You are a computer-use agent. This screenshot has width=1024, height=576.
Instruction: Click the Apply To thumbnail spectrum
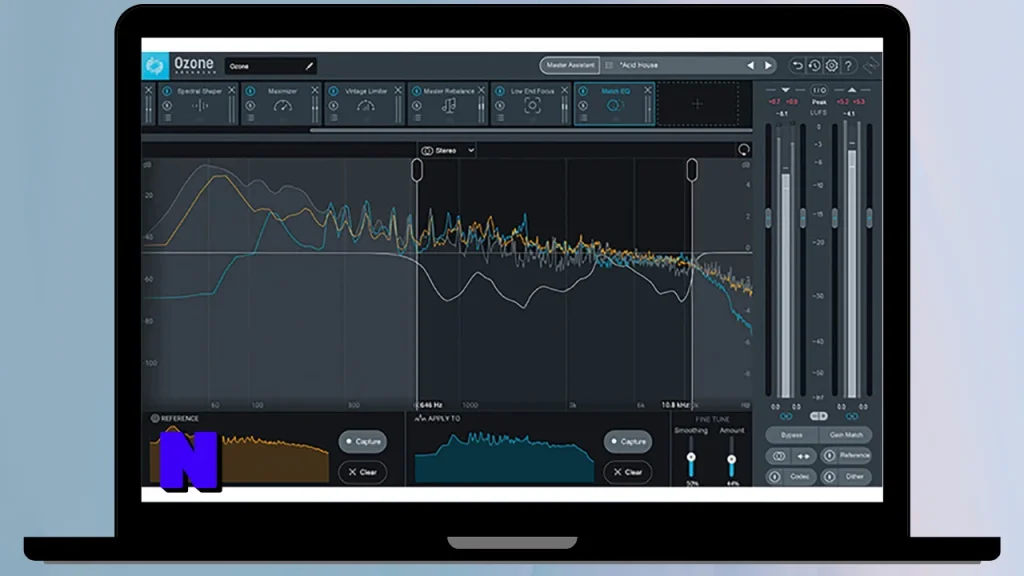[x=504, y=456]
